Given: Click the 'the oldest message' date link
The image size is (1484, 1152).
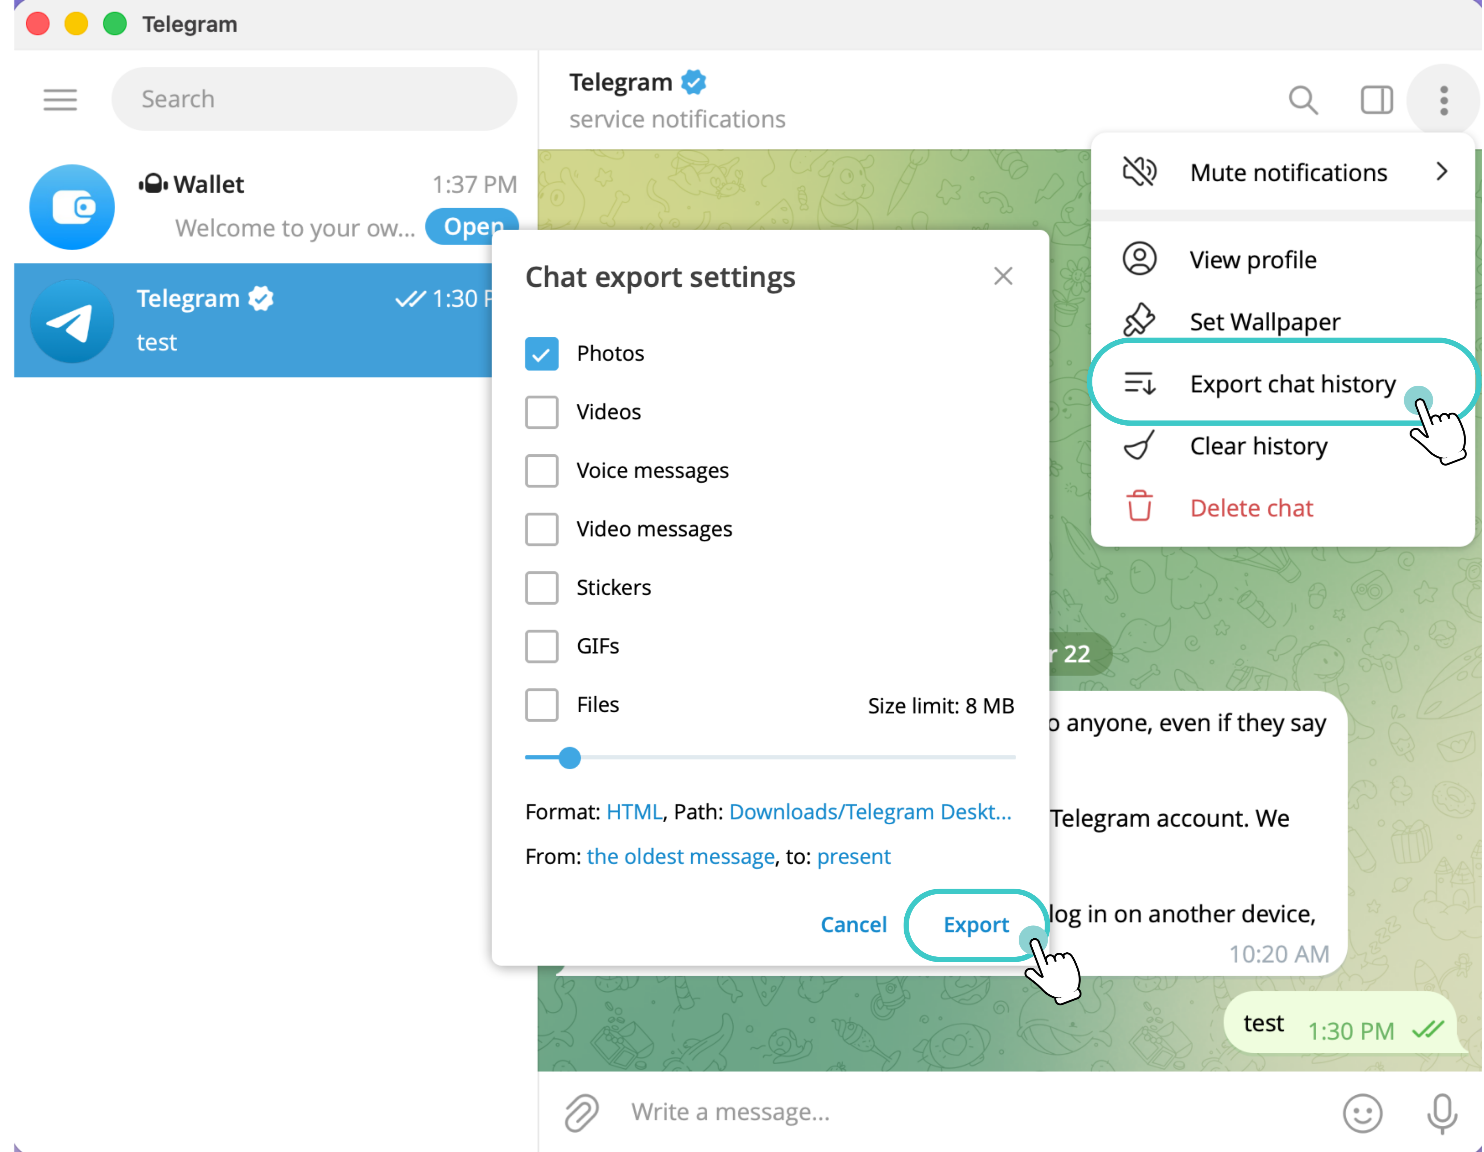Looking at the screenshot, I should pyautogui.click(x=681, y=857).
